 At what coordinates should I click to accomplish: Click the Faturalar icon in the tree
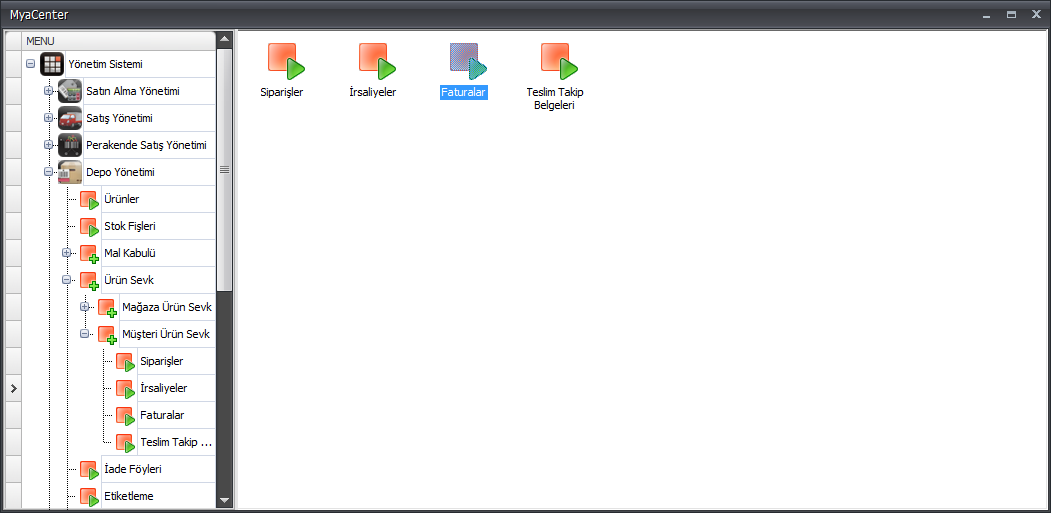coord(125,416)
